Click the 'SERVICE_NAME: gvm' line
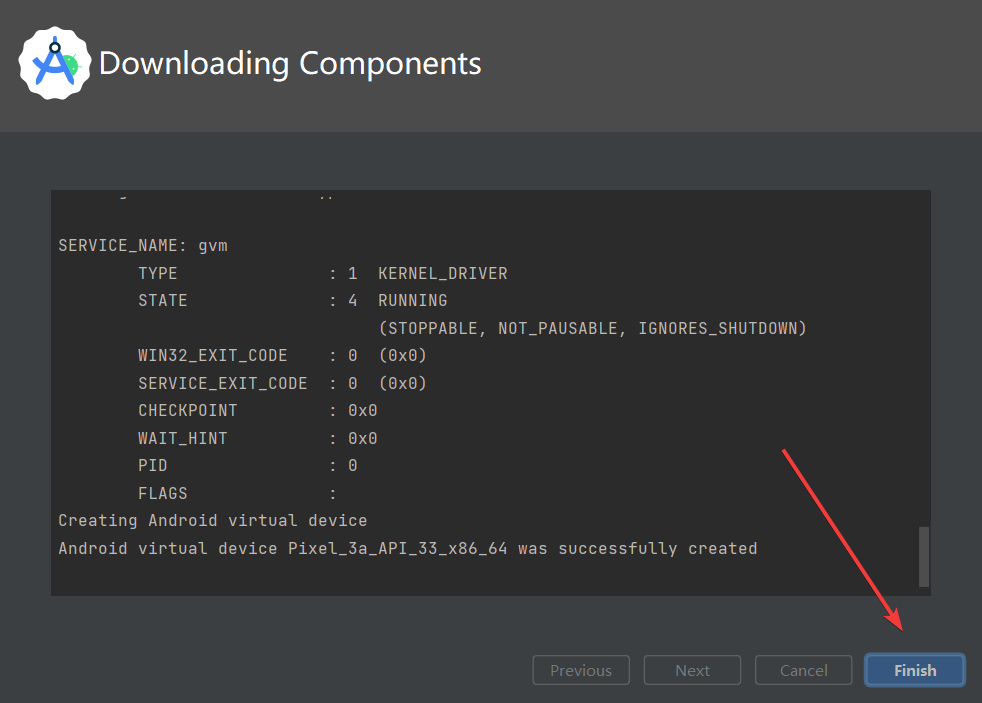Screen dimensions: 982x703 click(x=143, y=245)
